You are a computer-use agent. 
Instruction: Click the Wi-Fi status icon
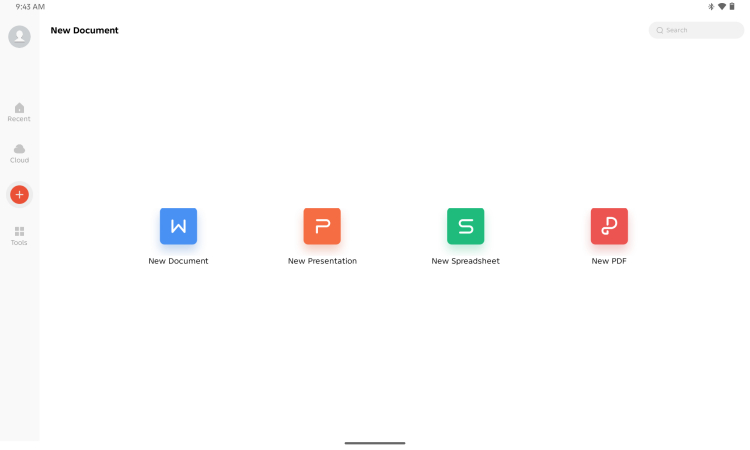(722, 7)
